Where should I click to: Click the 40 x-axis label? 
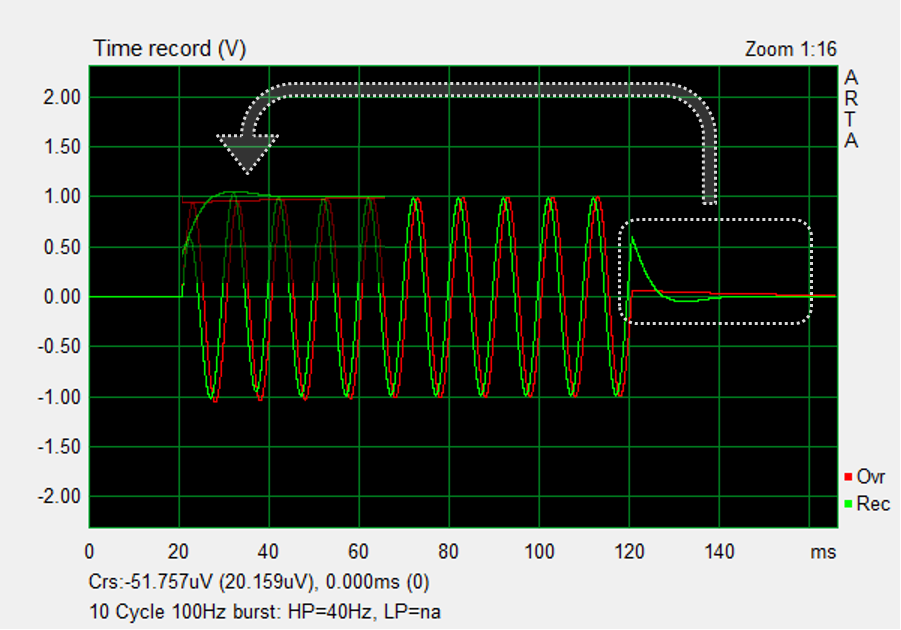pos(268,552)
